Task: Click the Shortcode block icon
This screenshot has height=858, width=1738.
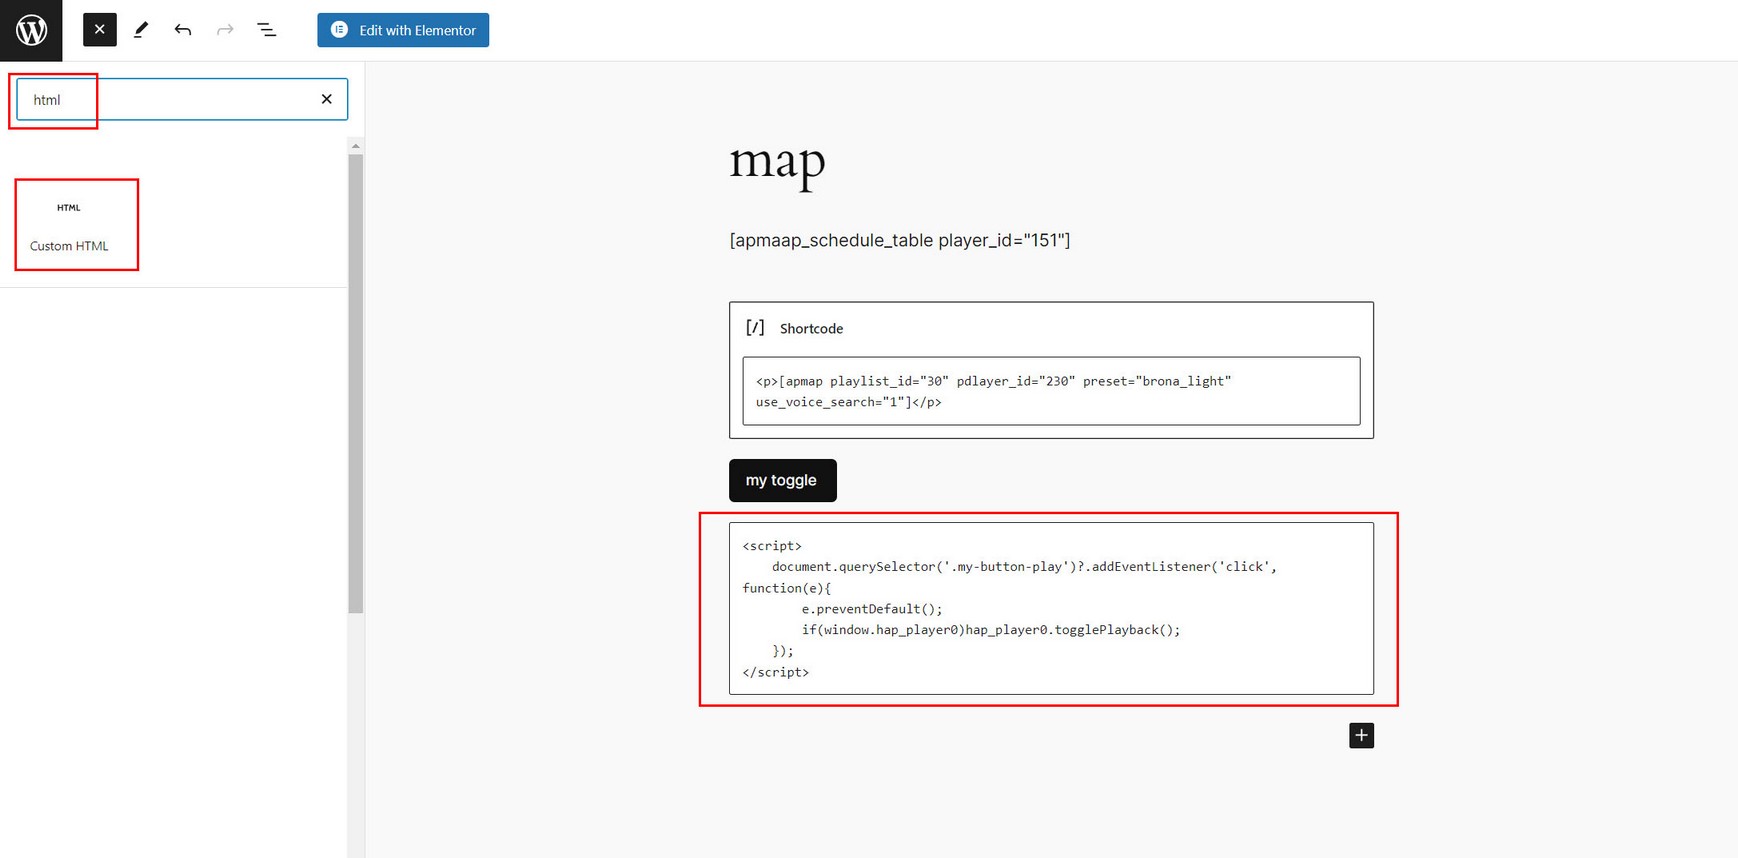Action: point(755,328)
